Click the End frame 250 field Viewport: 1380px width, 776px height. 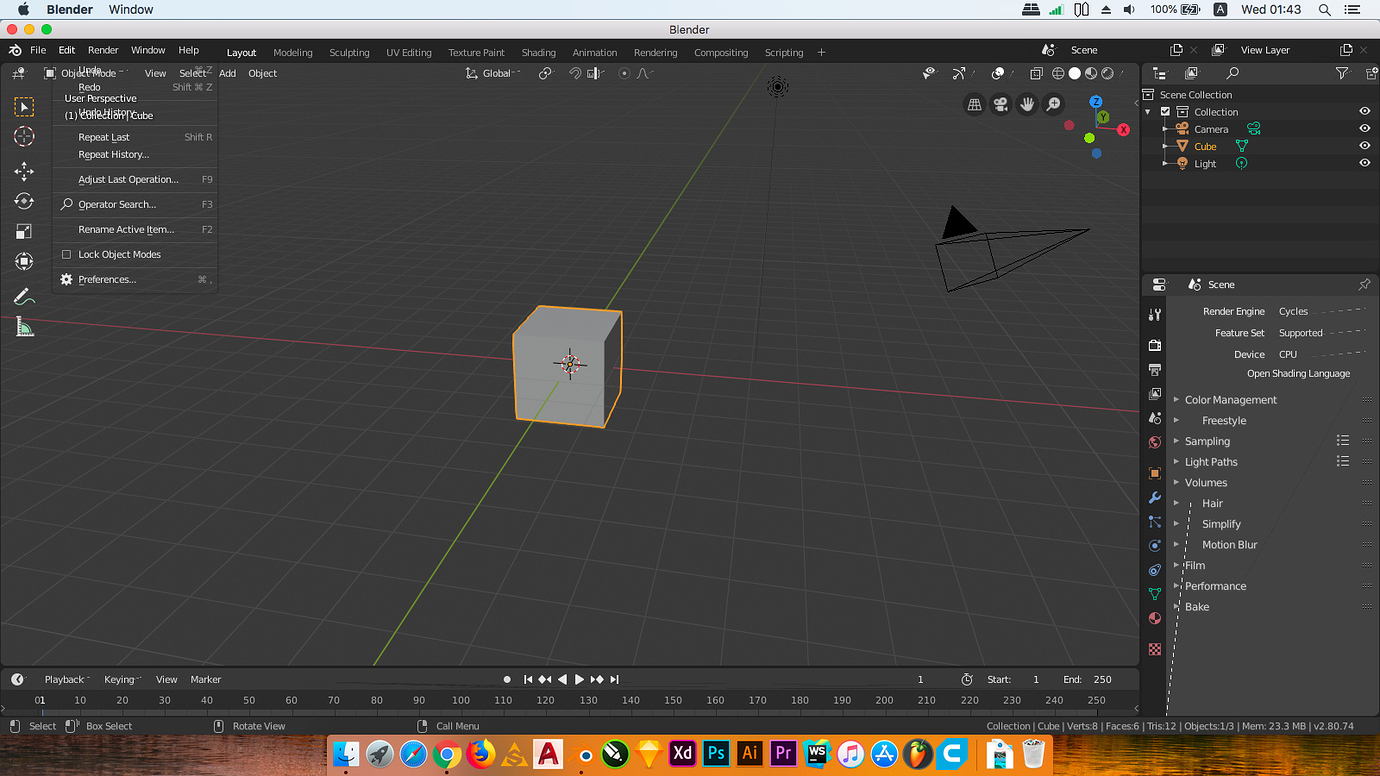(x=1089, y=679)
